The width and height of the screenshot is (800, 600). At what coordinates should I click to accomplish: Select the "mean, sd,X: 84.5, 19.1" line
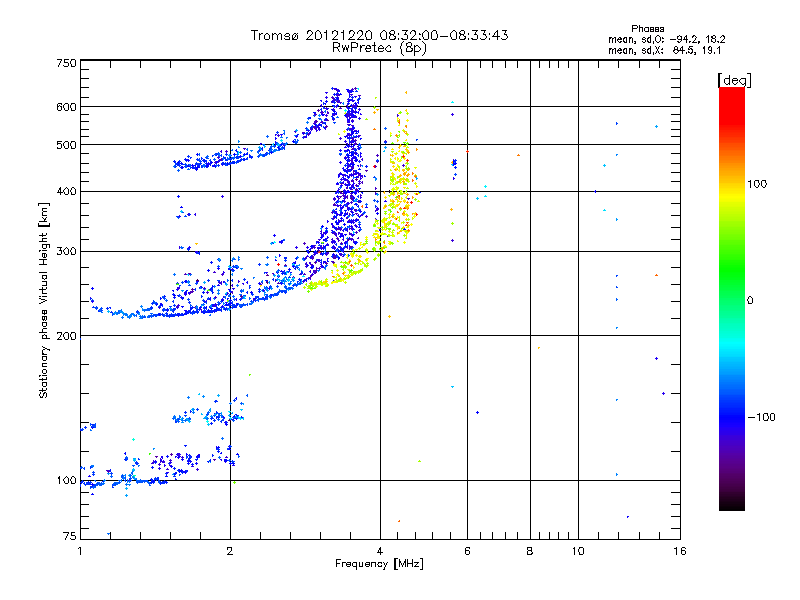pos(664,51)
